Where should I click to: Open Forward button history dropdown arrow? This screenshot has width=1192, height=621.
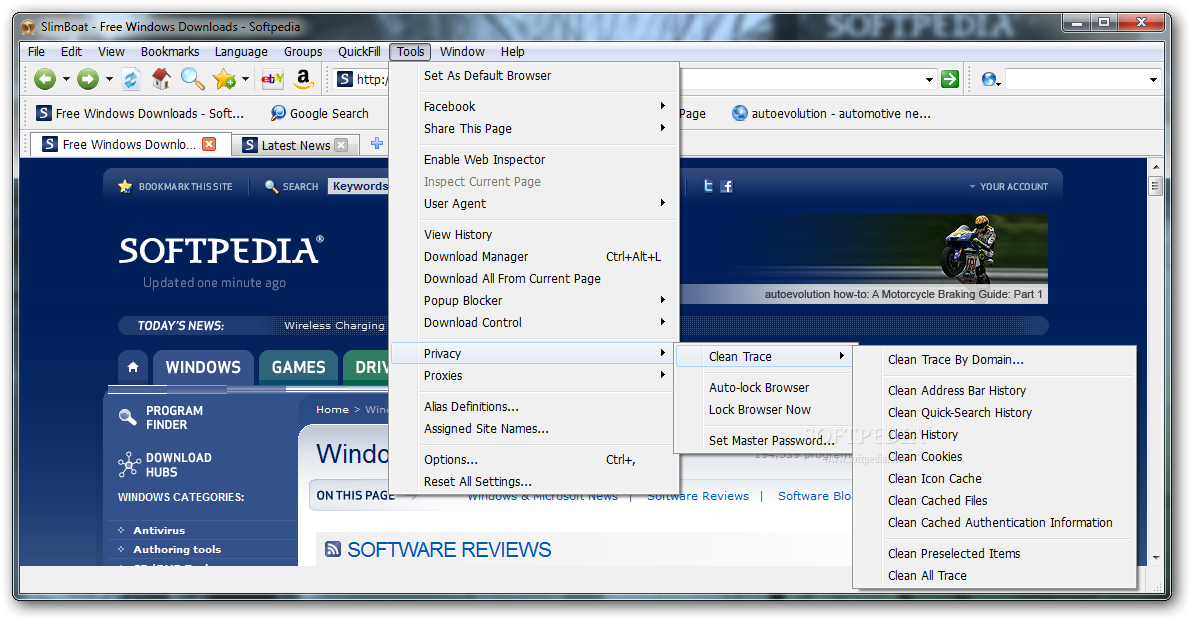pyautogui.click(x=109, y=79)
